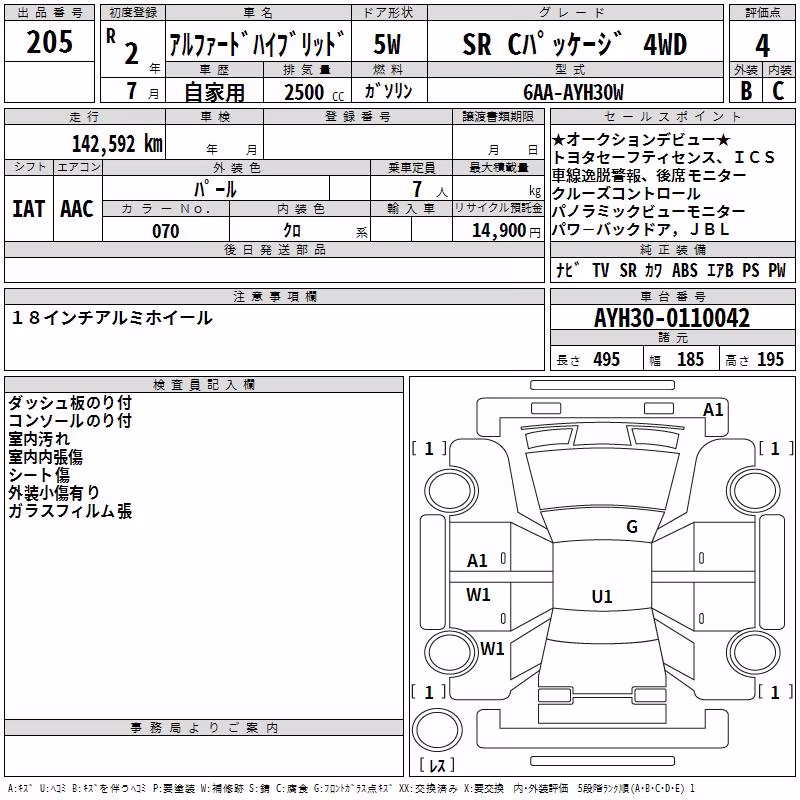This screenshot has height=800, width=800.
Task: Click color number 070
Action: (x=166, y=231)
